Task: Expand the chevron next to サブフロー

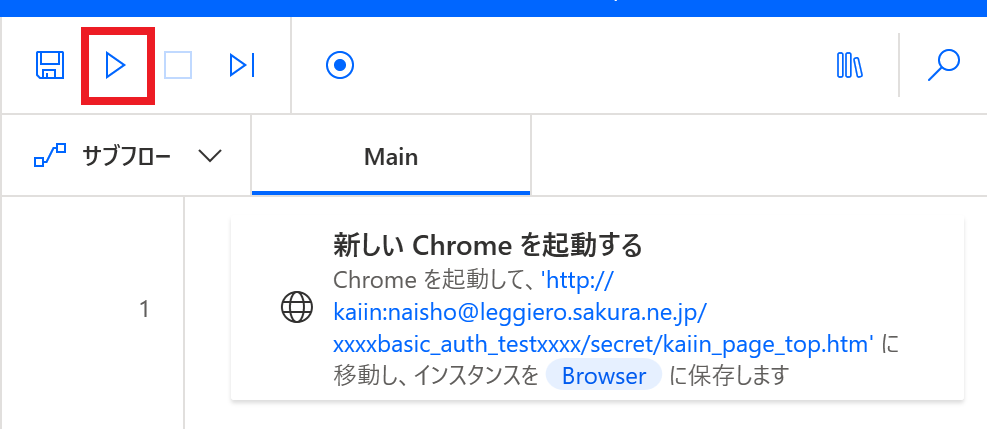Action: coord(209,156)
